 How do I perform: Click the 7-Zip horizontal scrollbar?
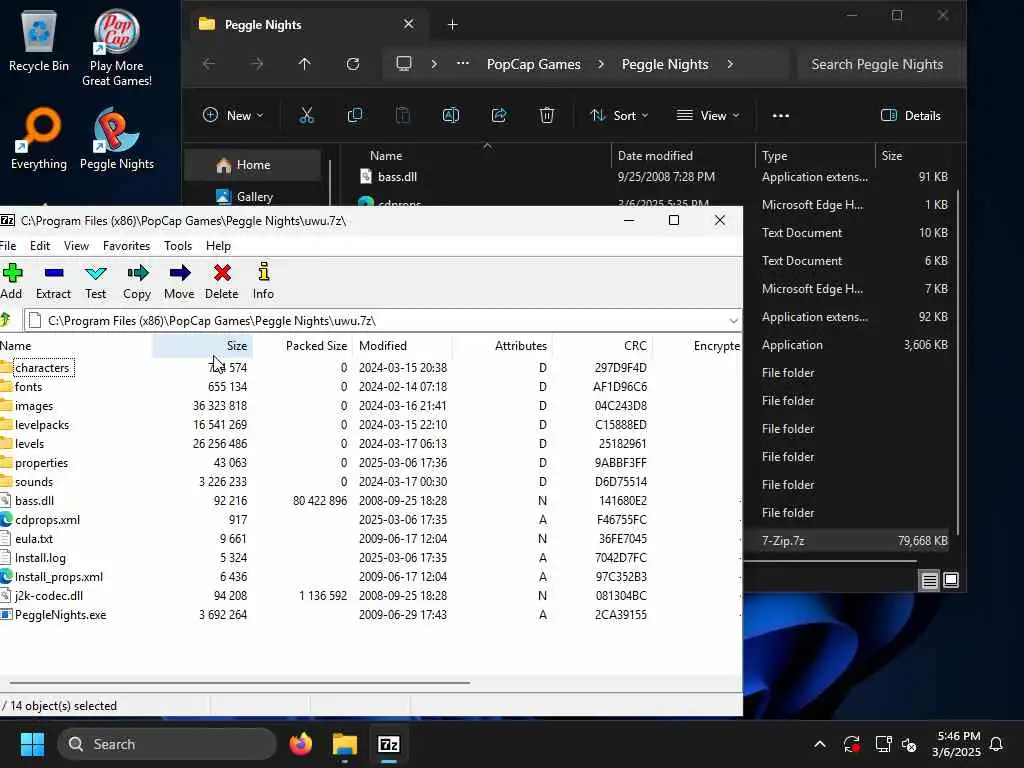(239, 682)
